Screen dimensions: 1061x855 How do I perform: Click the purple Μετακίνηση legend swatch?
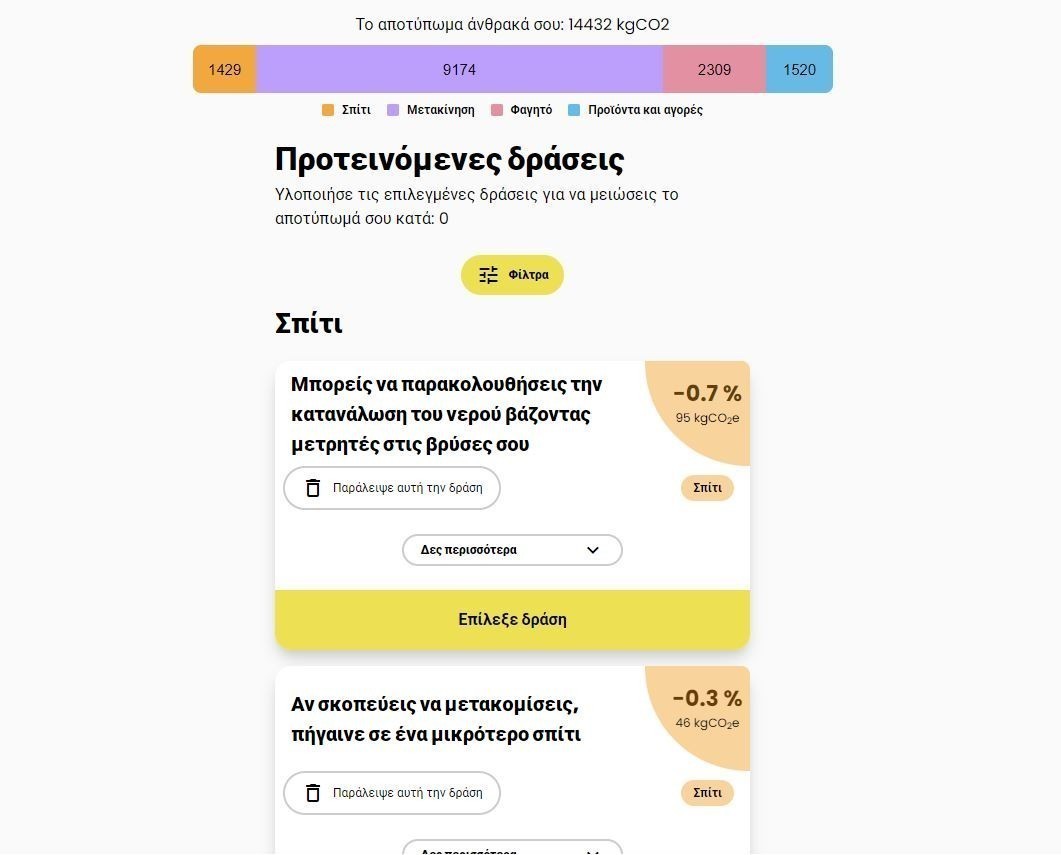393,110
